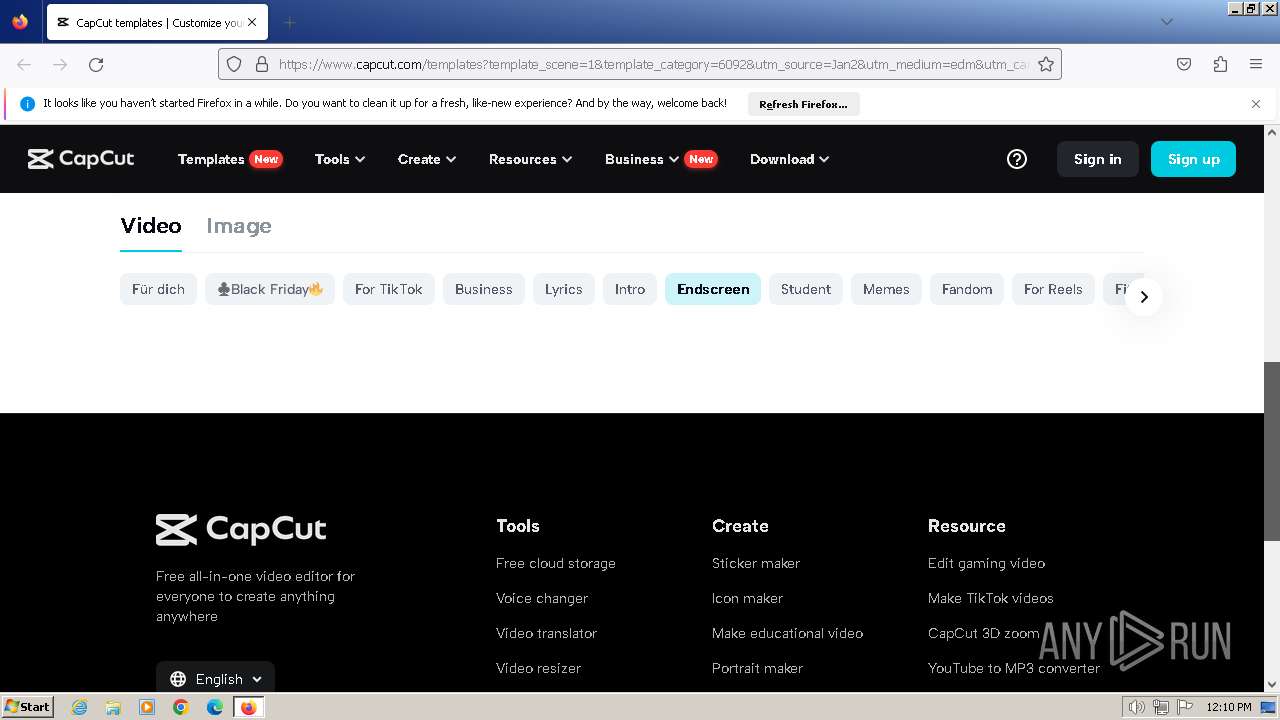
Task: Open Video resizer link
Action: [x=538, y=668]
